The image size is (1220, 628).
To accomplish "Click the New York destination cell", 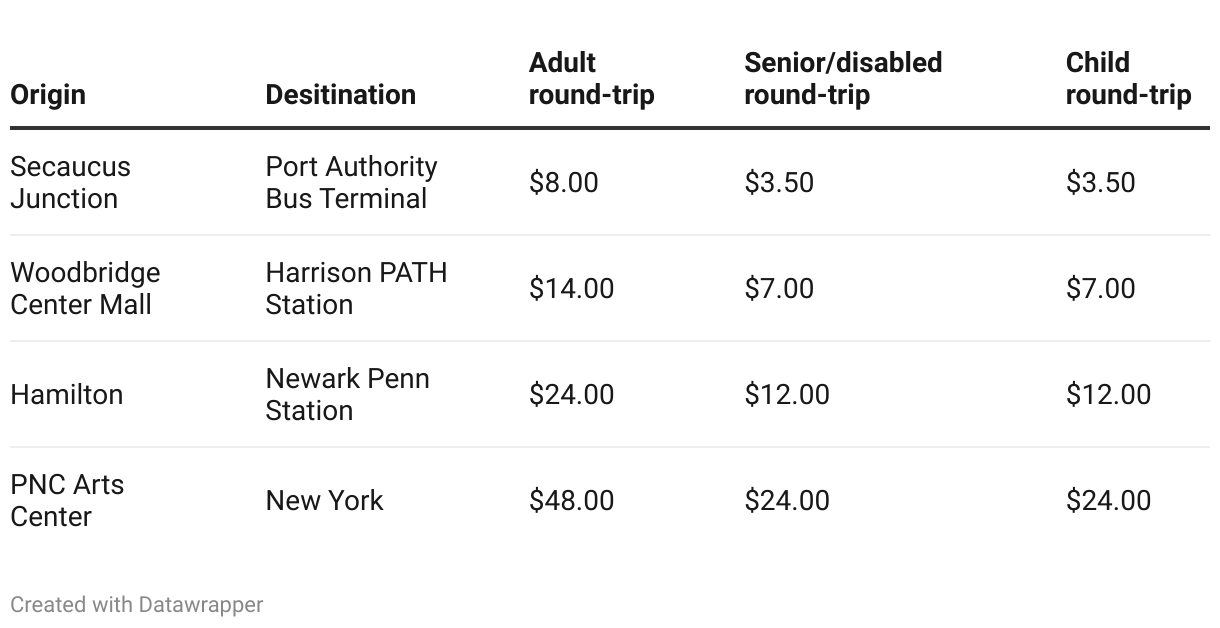I will click(324, 501).
